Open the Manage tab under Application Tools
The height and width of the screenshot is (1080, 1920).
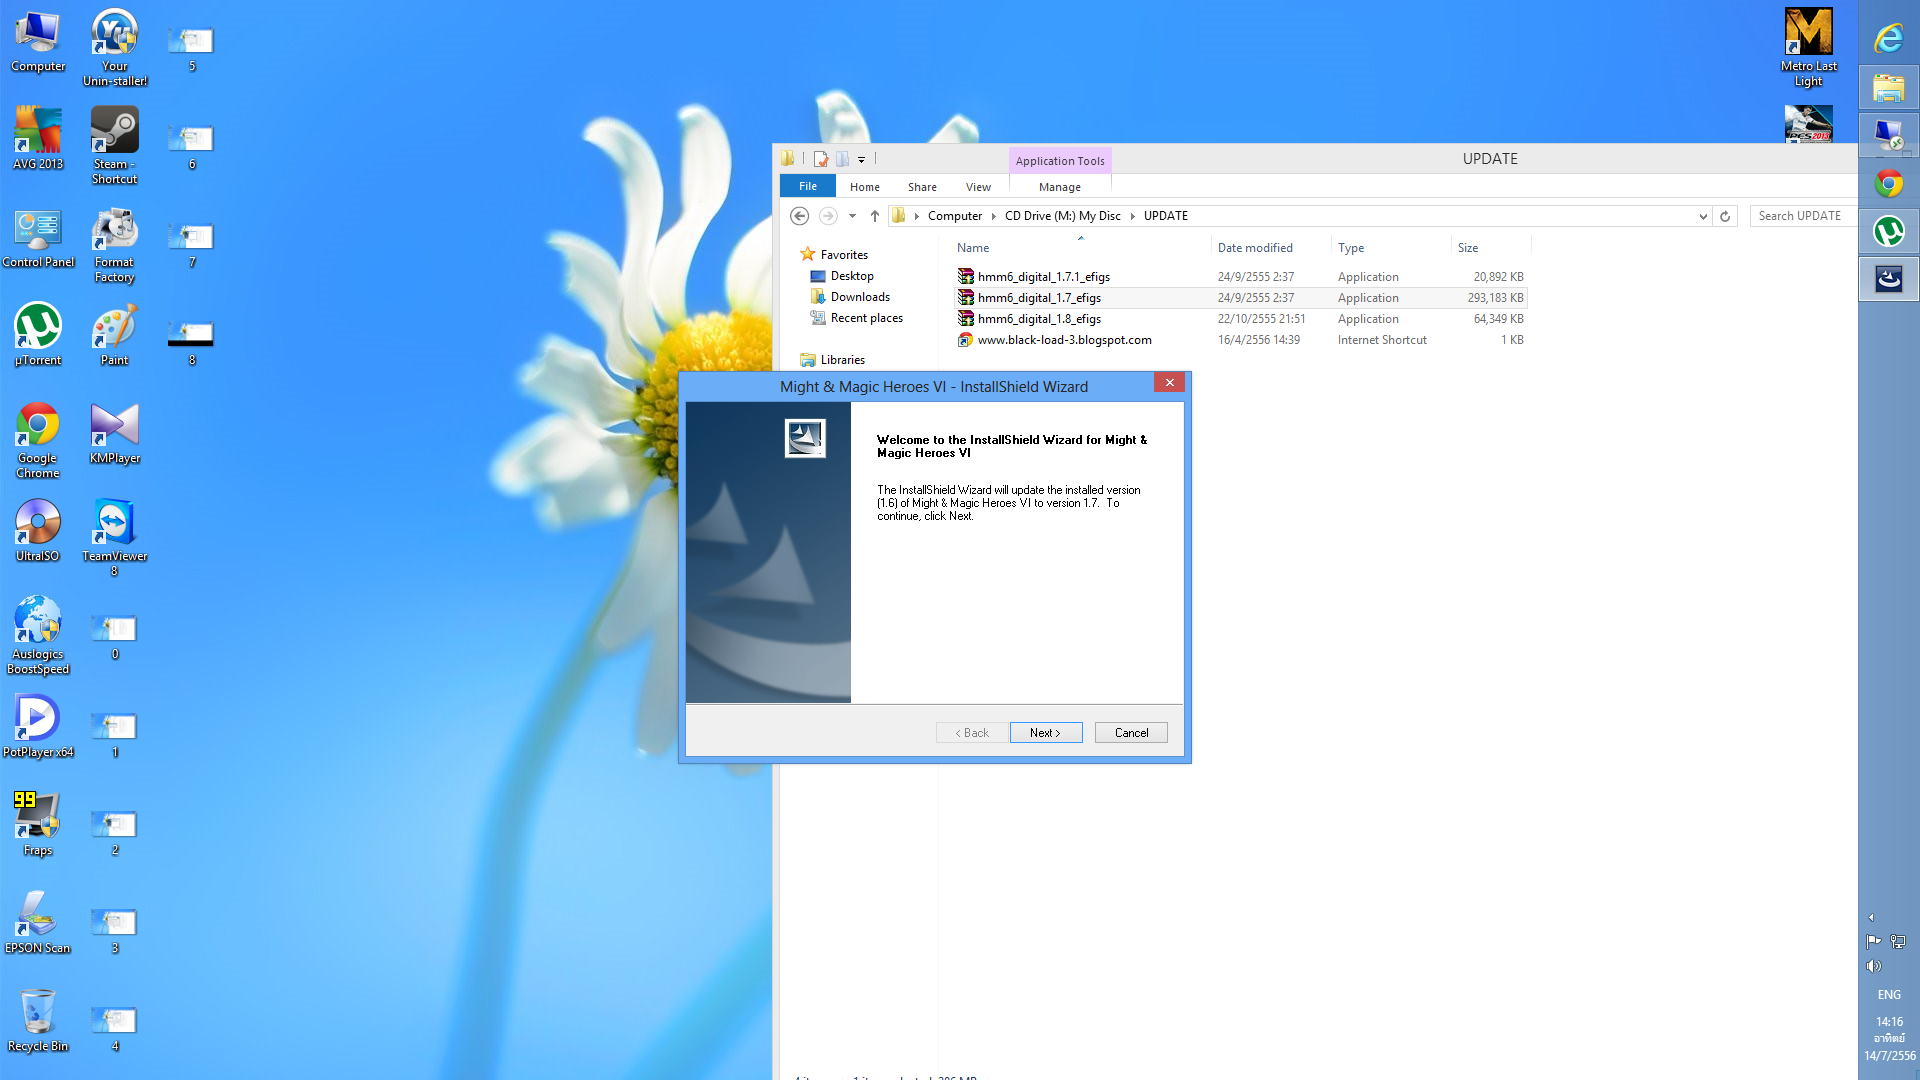point(1059,187)
